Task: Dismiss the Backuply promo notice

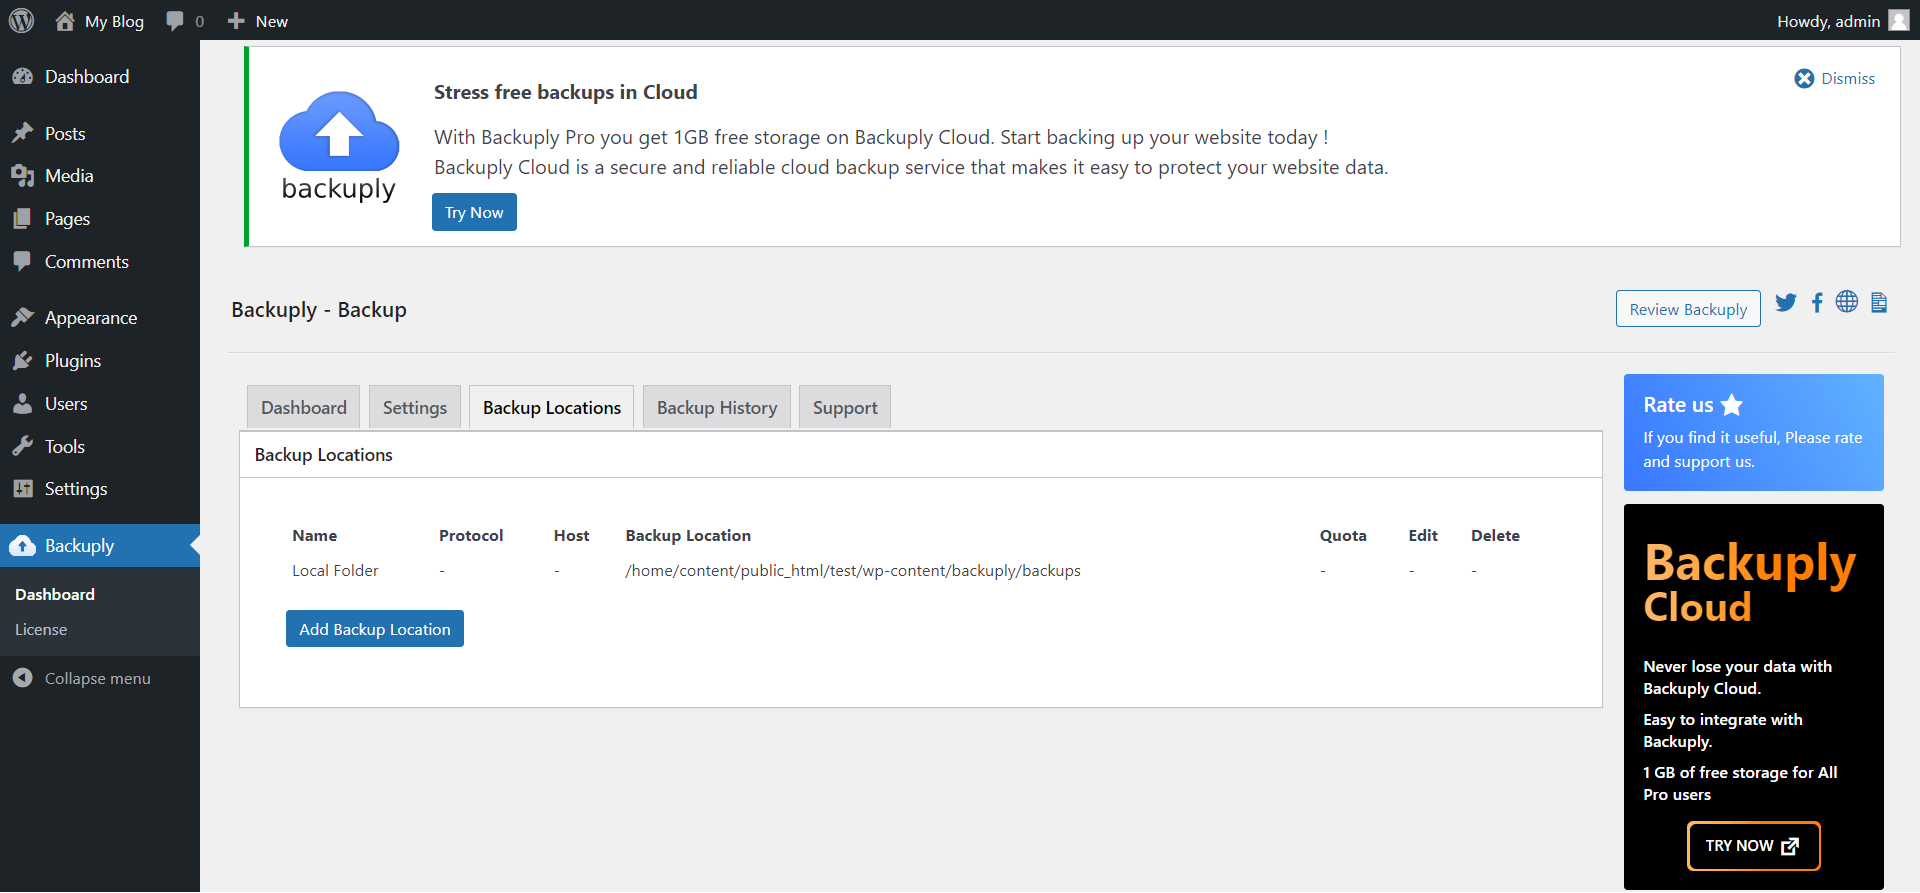Action: pos(1835,78)
